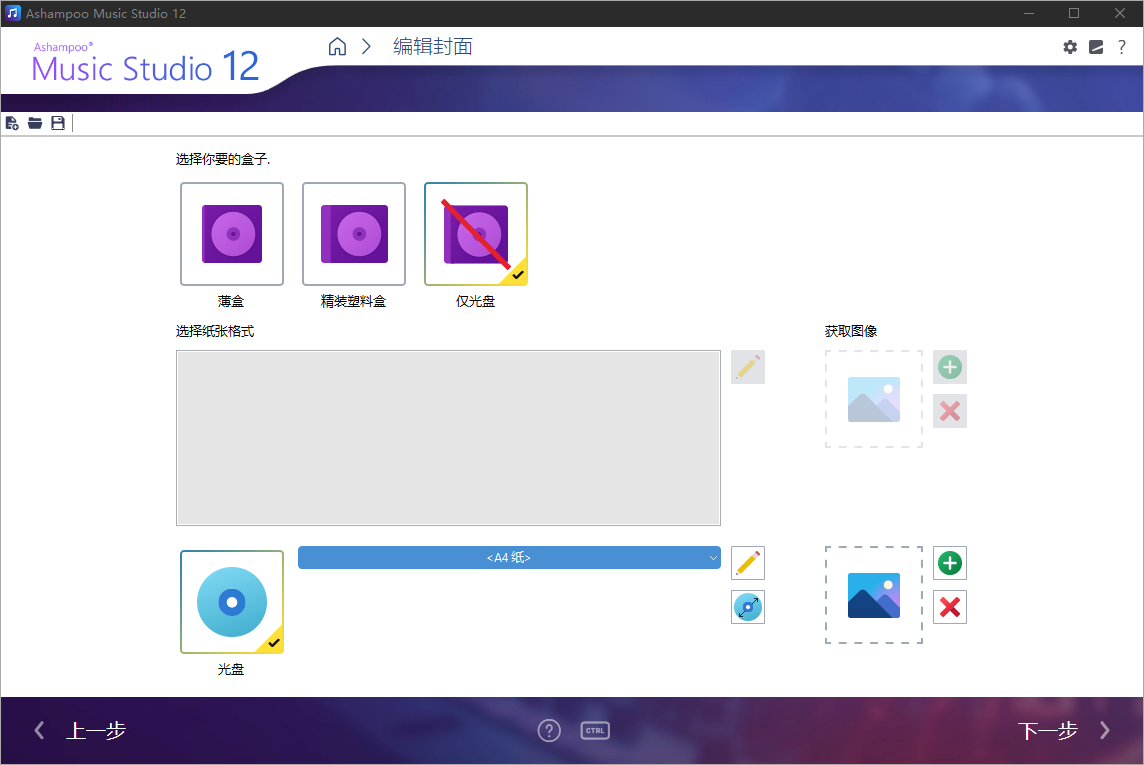
Task: Open help using the question mark icon
Action: coord(1122,46)
